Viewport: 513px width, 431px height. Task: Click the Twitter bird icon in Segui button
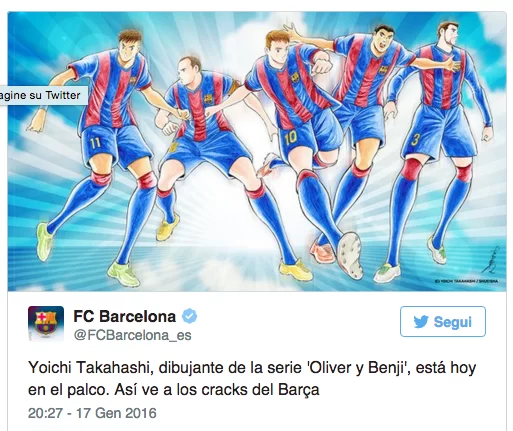click(421, 322)
